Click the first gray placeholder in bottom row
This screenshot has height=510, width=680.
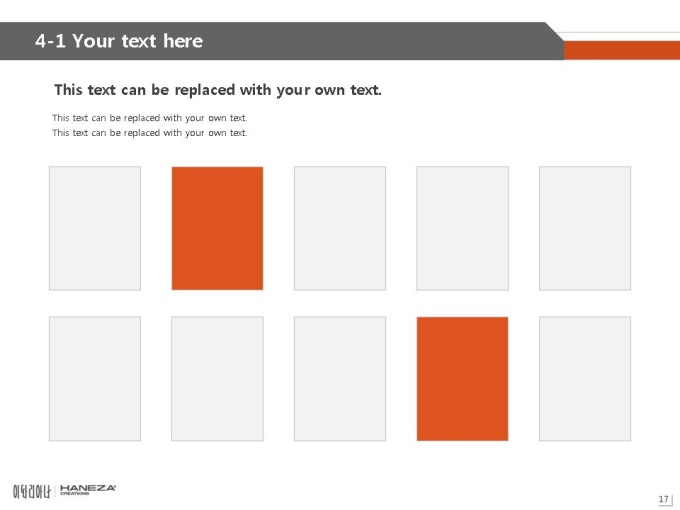coord(95,379)
